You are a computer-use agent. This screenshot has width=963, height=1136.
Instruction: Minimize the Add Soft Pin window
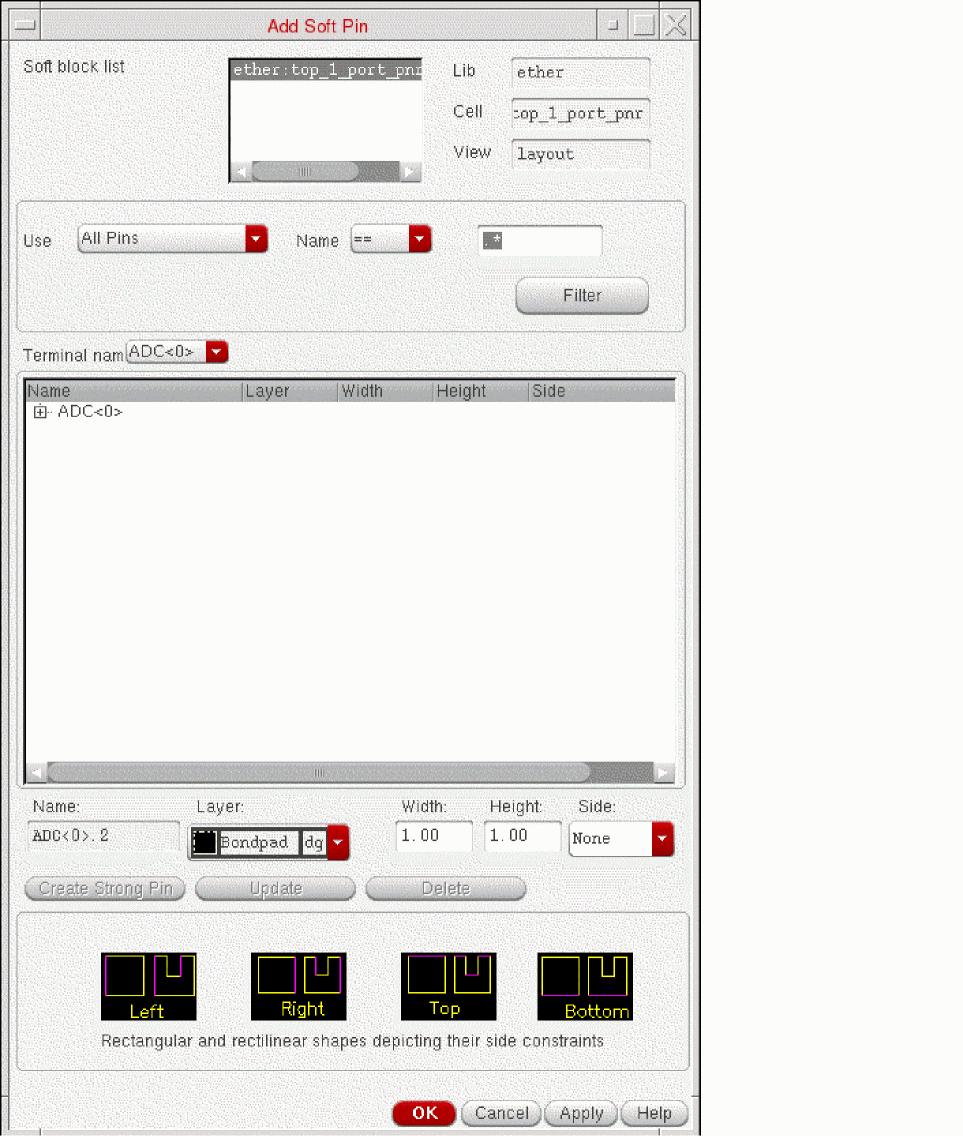613,25
